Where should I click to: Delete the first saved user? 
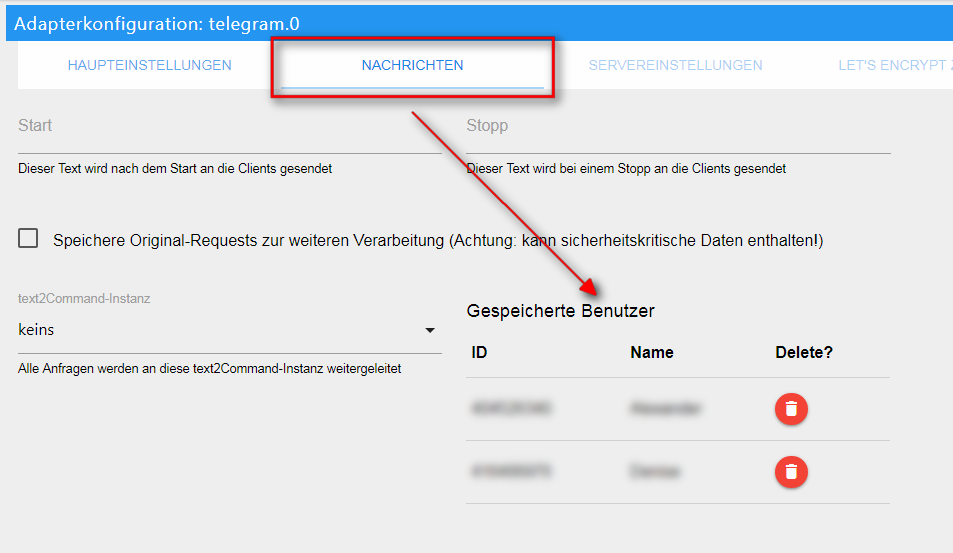point(791,409)
